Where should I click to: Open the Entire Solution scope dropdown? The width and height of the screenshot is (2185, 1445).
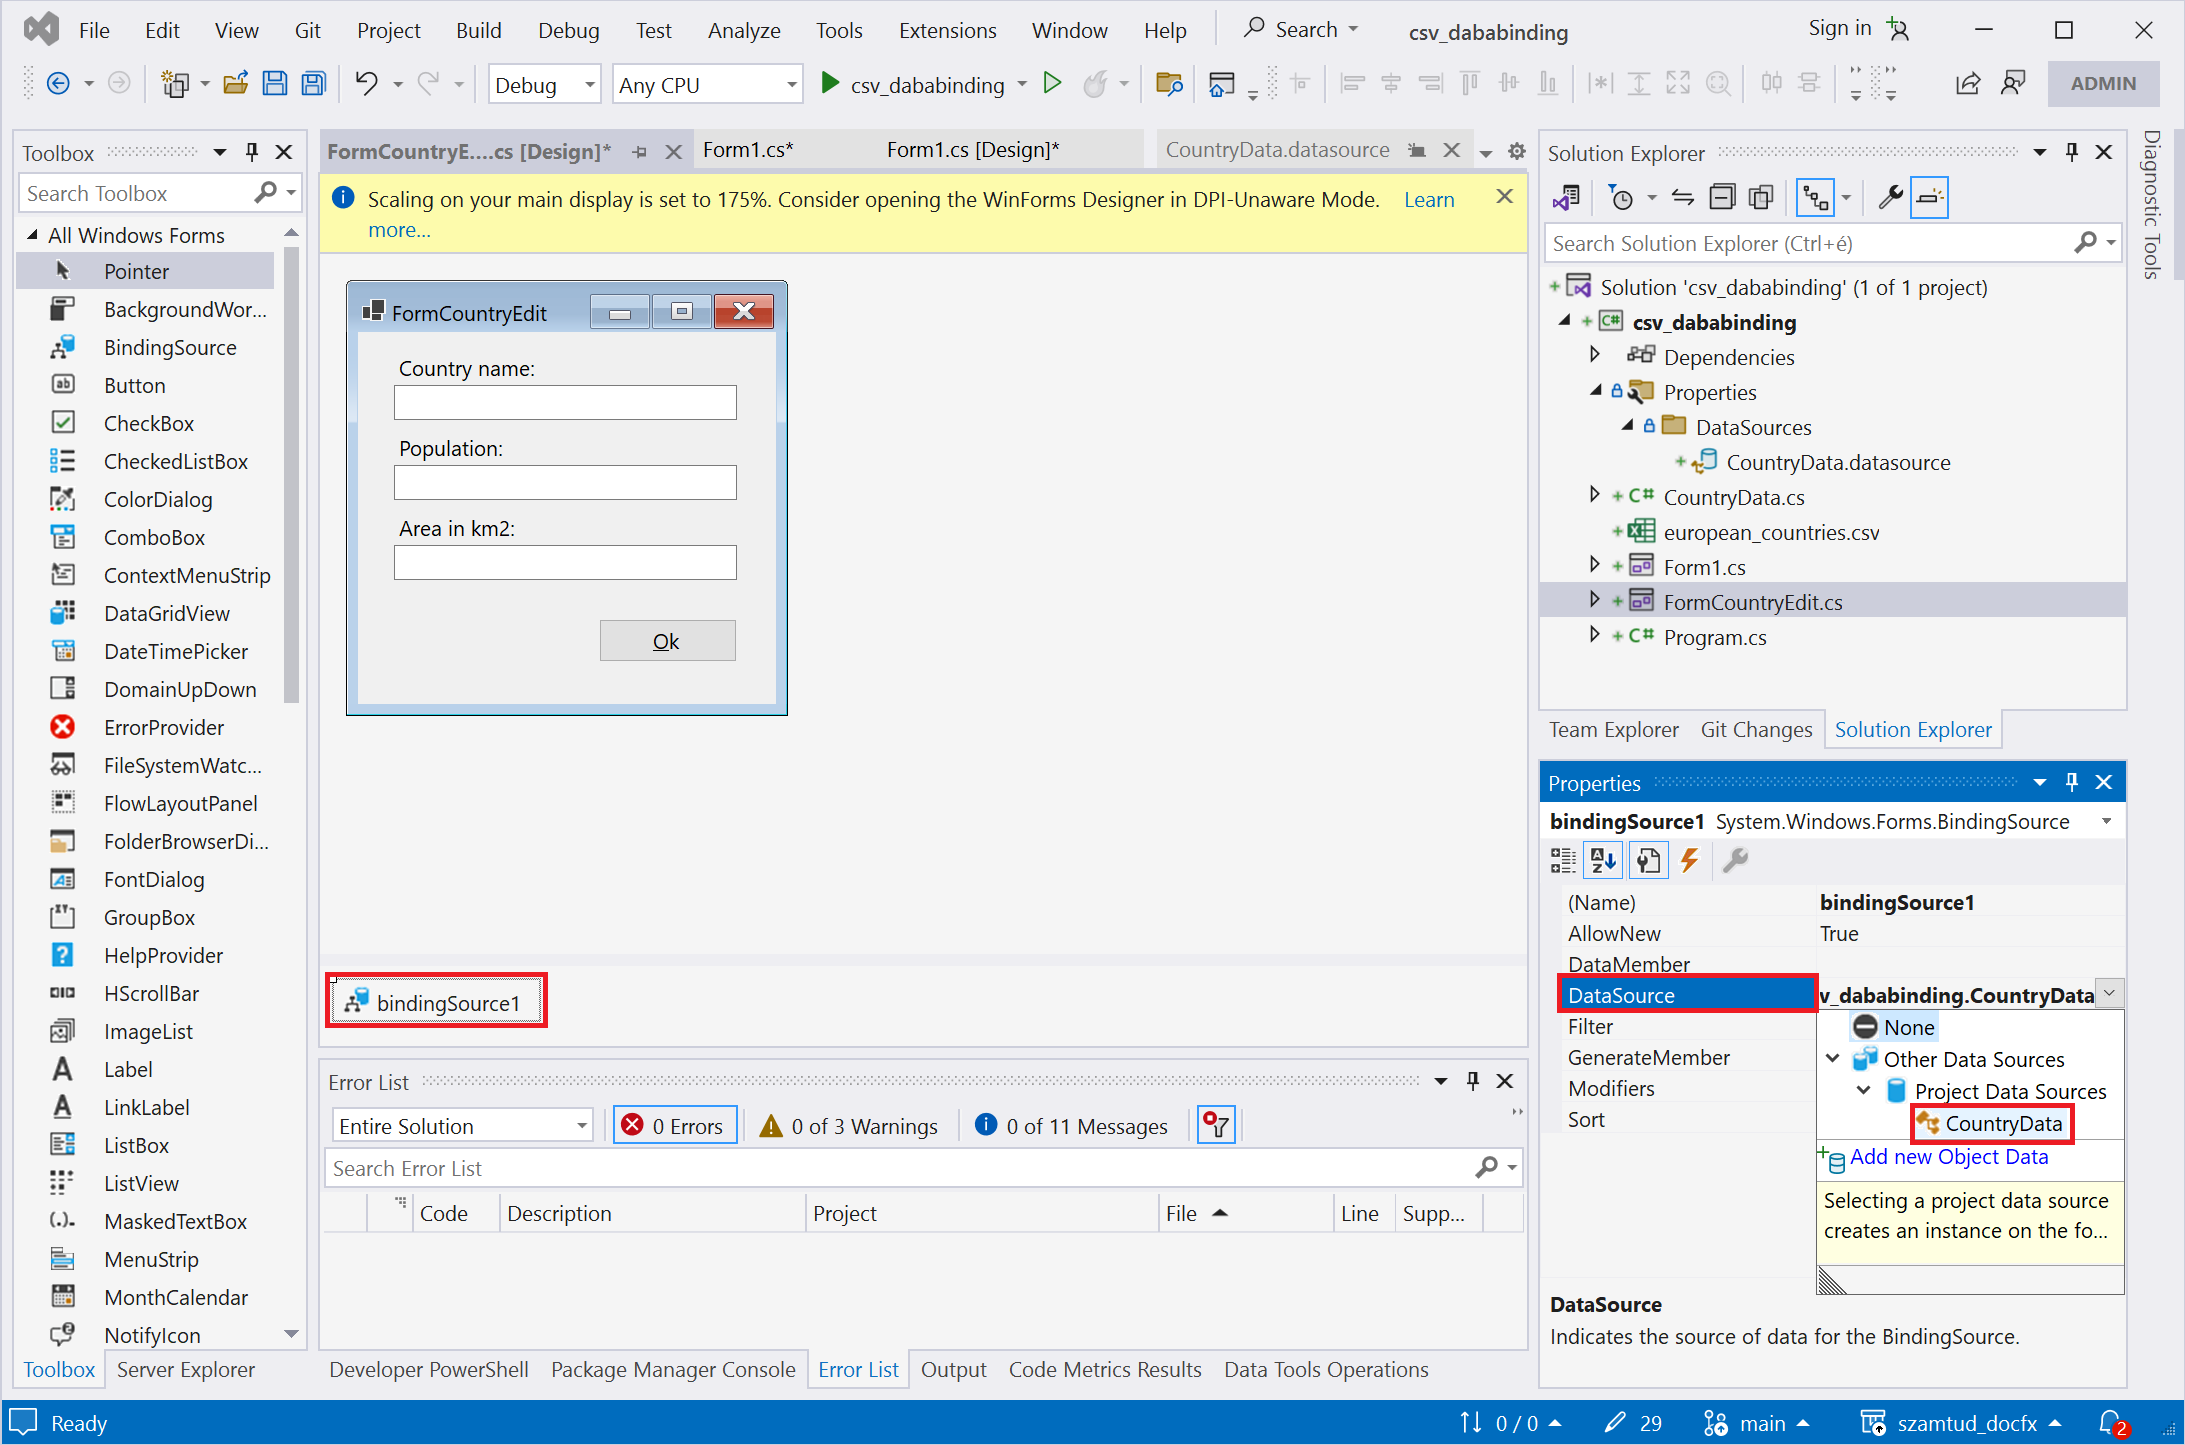pyautogui.click(x=581, y=1126)
